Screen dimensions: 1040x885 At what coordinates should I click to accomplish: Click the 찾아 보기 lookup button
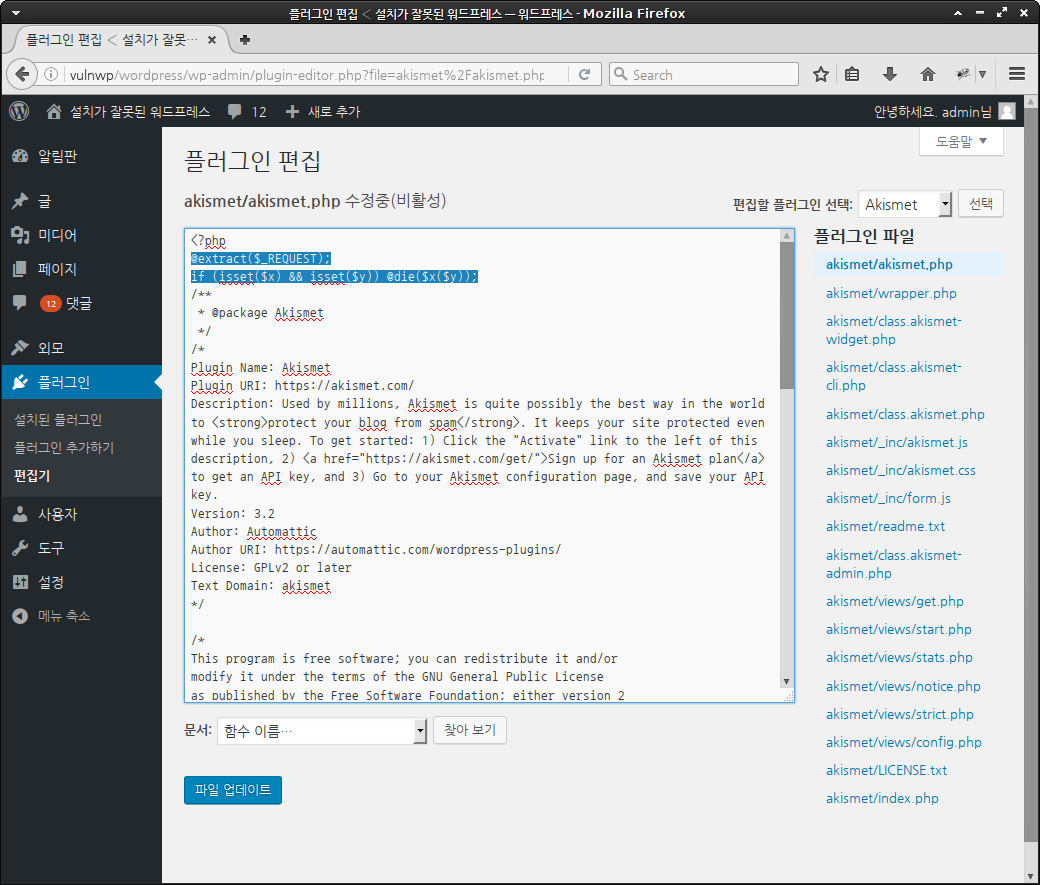pos(470,730)
